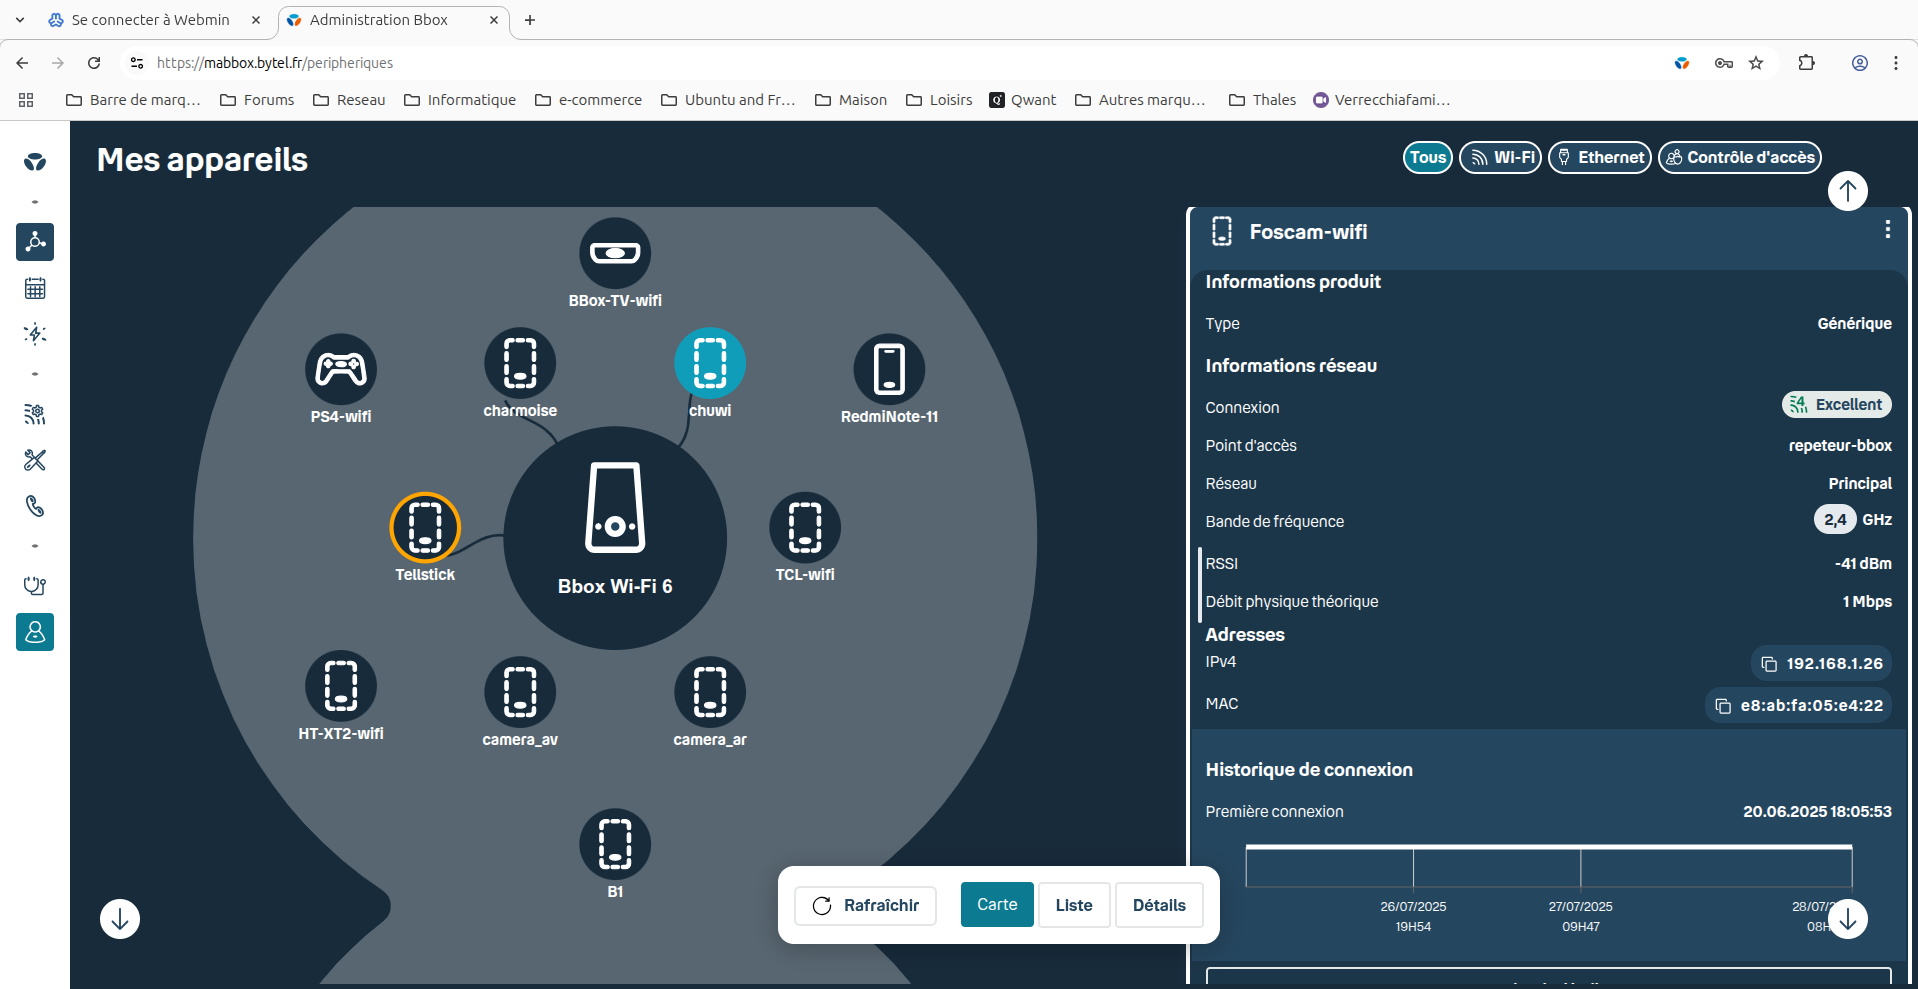Expand the tab search chevron
The image size is (1918, 989).
(x=20, y=20)
